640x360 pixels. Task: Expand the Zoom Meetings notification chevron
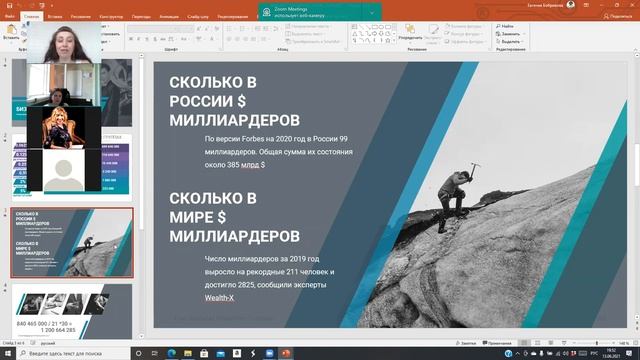(x=372, y=12)
